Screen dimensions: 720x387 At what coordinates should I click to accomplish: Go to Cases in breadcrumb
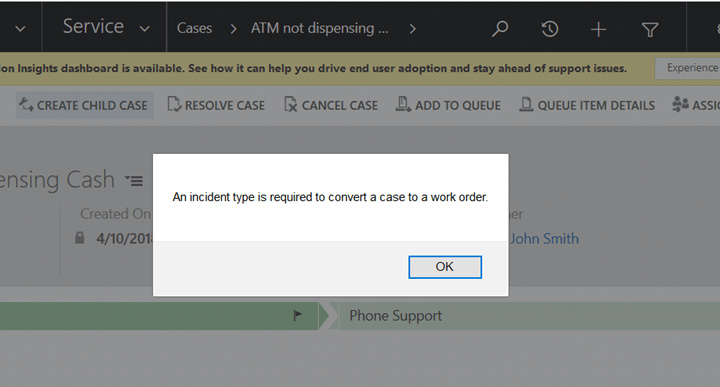tap(194, 28)
